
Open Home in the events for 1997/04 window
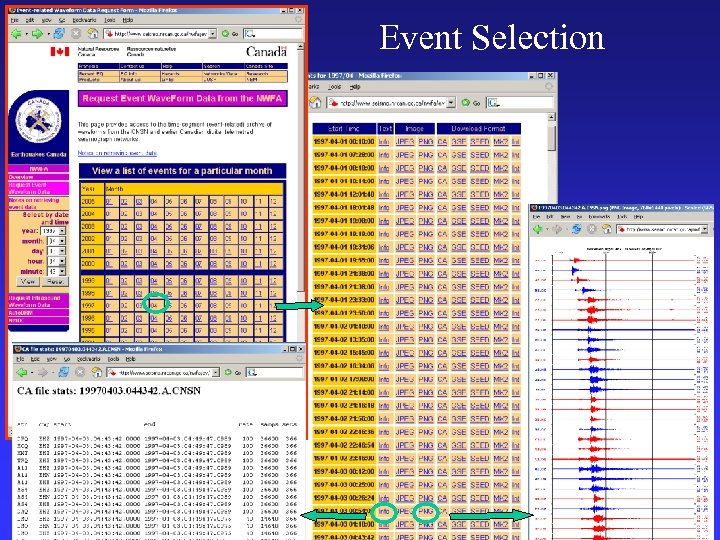[315, 103]
